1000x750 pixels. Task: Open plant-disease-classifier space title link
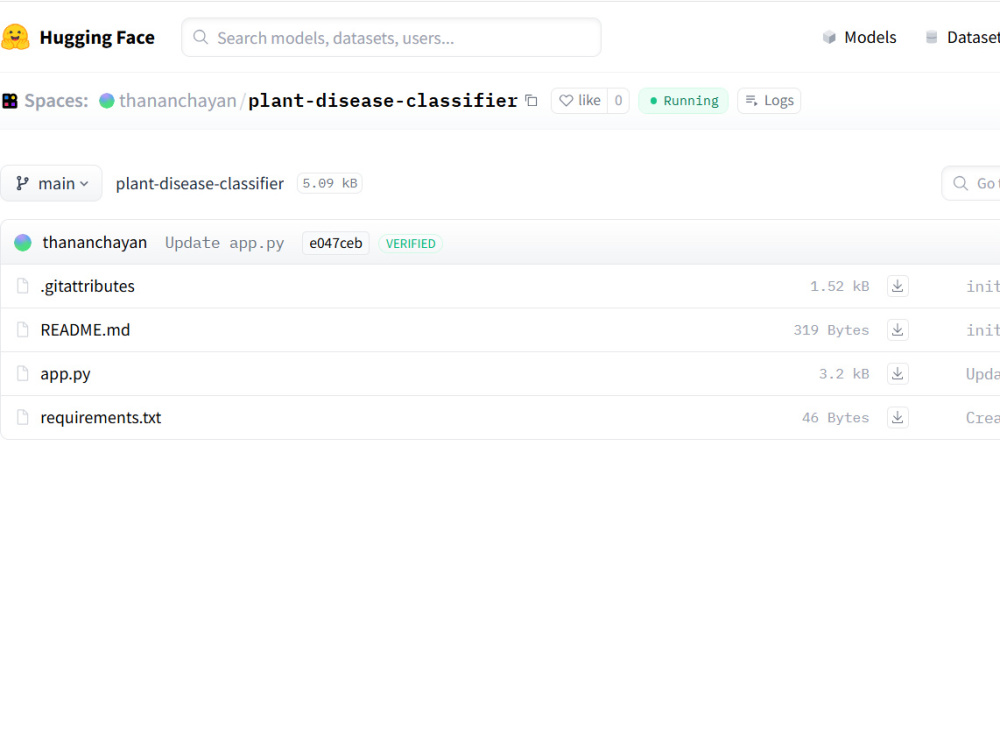(x=383, y=101)
